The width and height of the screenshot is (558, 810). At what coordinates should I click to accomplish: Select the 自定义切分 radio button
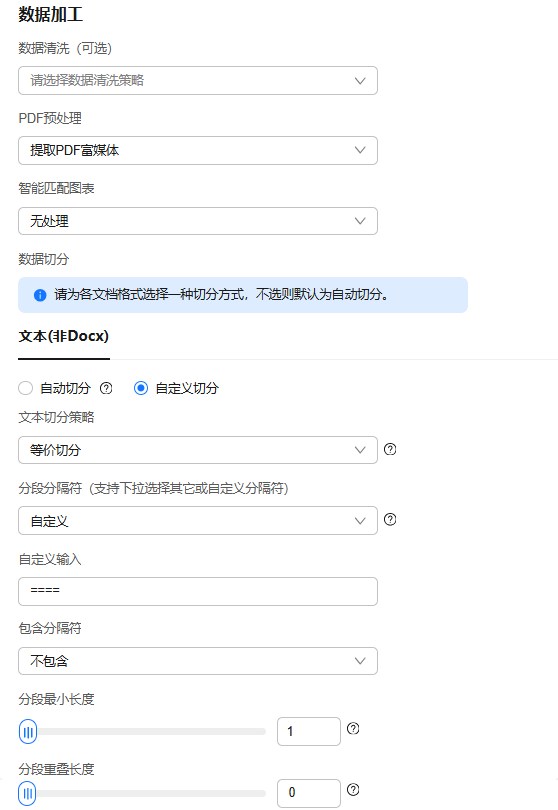[141, 388]
